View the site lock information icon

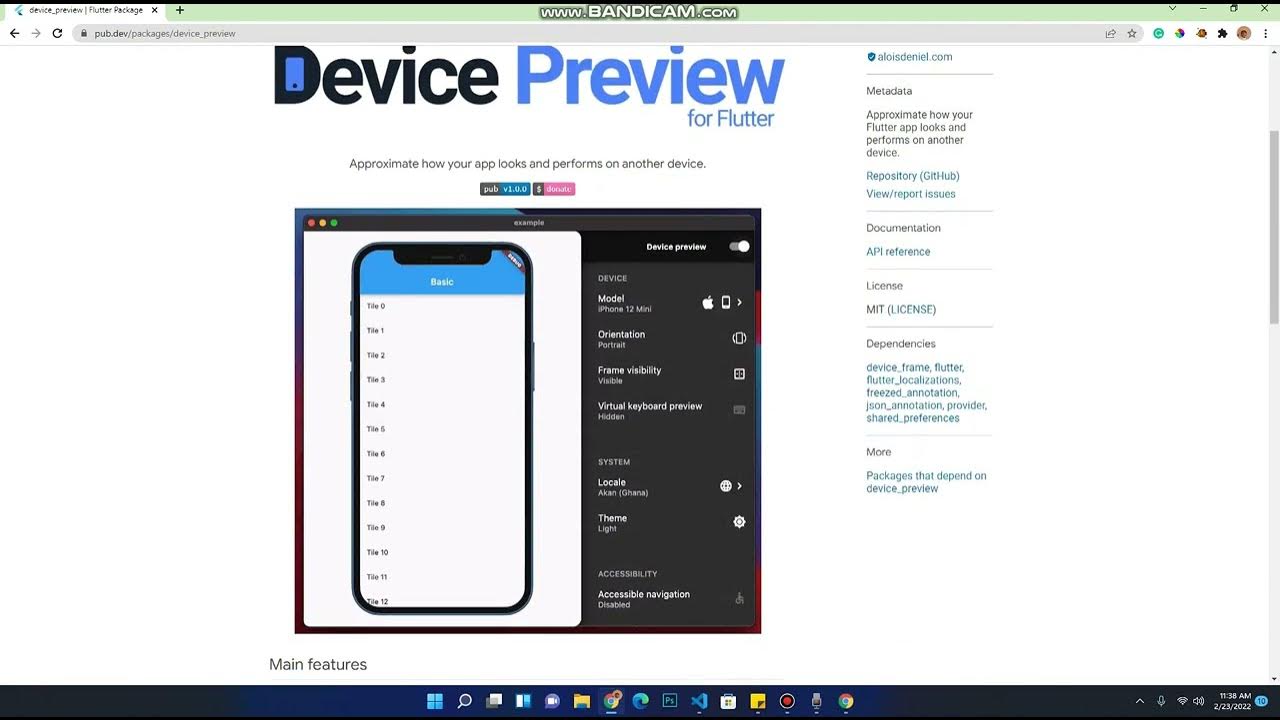(x=84, y=33)
